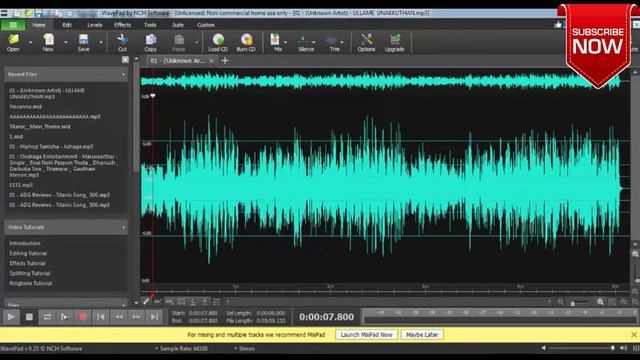Load audio from CD
The height and width of the screenshot is (360, 640).
tap(218, 42)
